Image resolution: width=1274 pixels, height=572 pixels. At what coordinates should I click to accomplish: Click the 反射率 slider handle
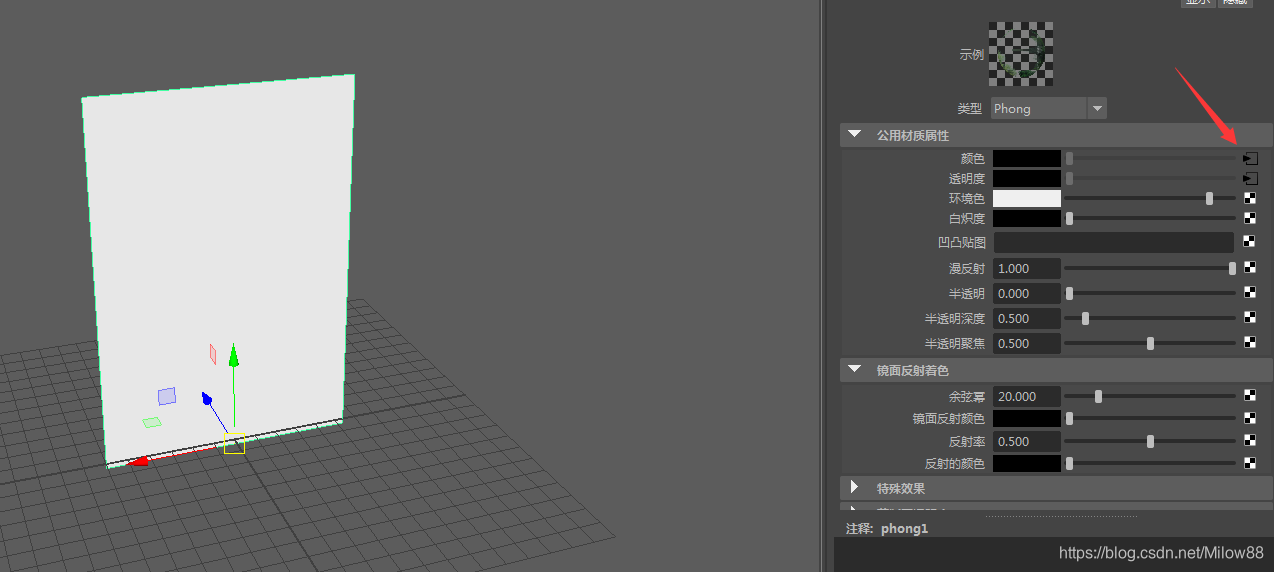coord(1150,441)
